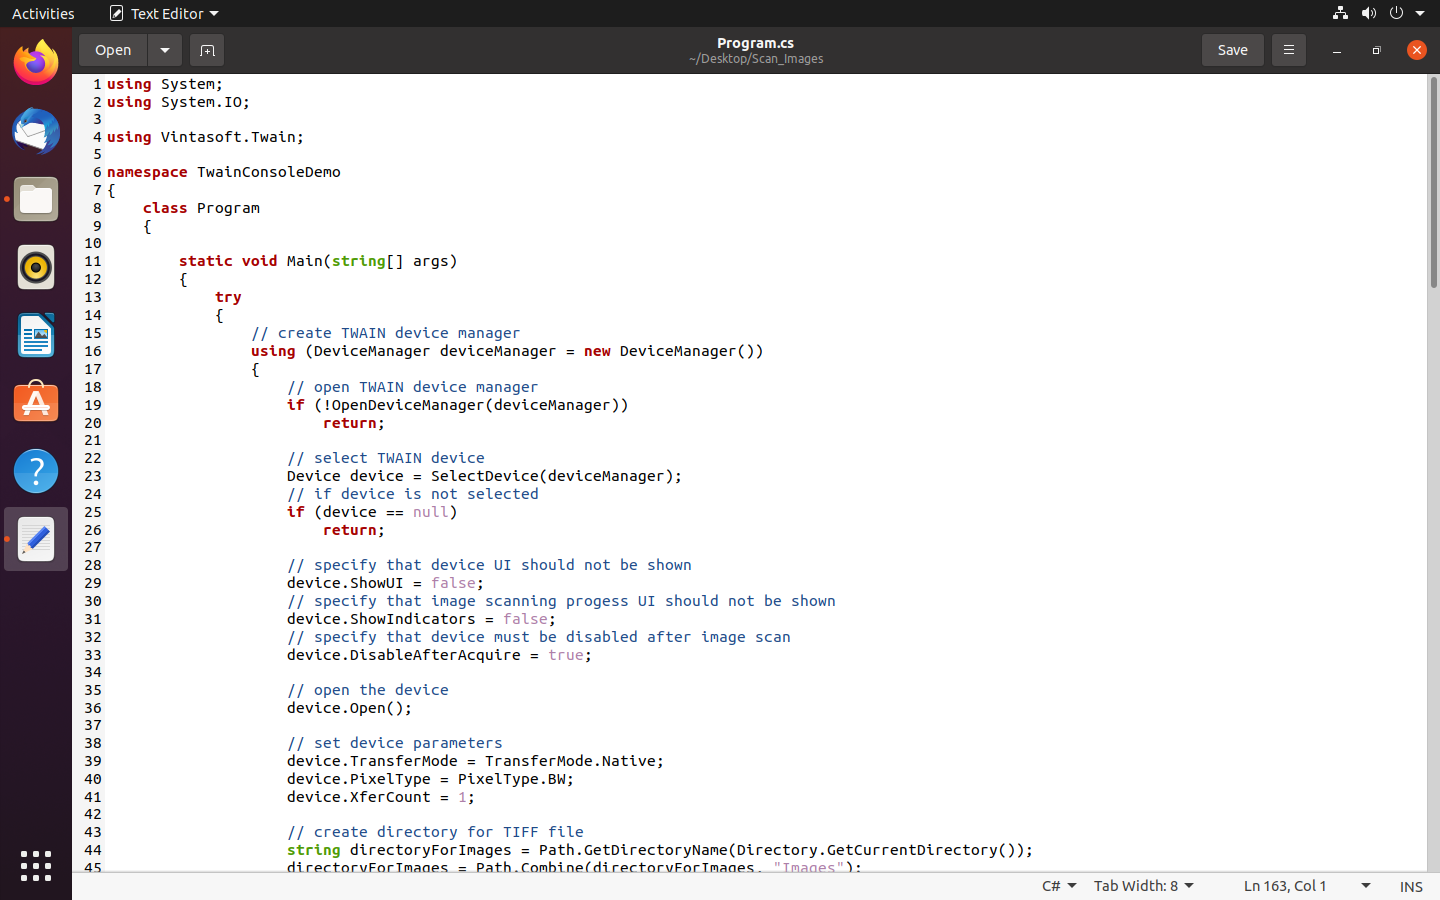The image size is (1440, 900).
Task: Click the volume icon in system tray
Action: (x=1368, y=13)
